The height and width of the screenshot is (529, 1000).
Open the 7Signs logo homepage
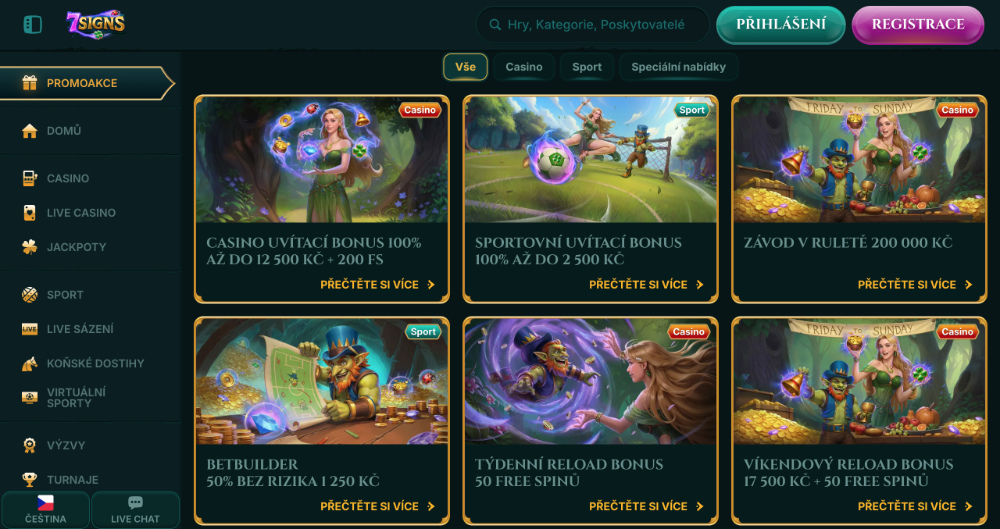(x=96, y=24)
